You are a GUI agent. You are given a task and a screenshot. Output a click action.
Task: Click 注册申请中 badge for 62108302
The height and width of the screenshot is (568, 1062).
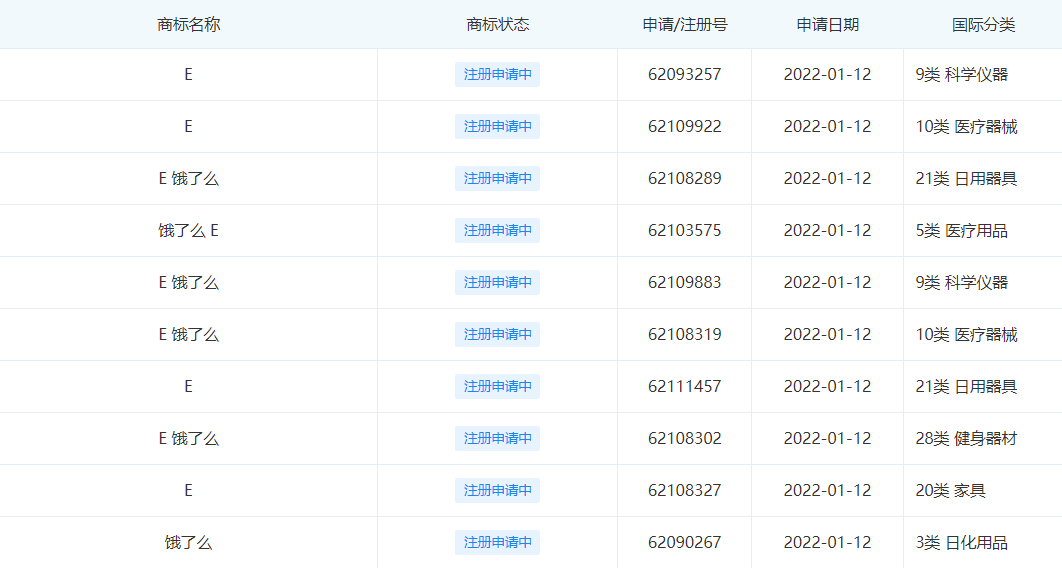pos(497,439)
